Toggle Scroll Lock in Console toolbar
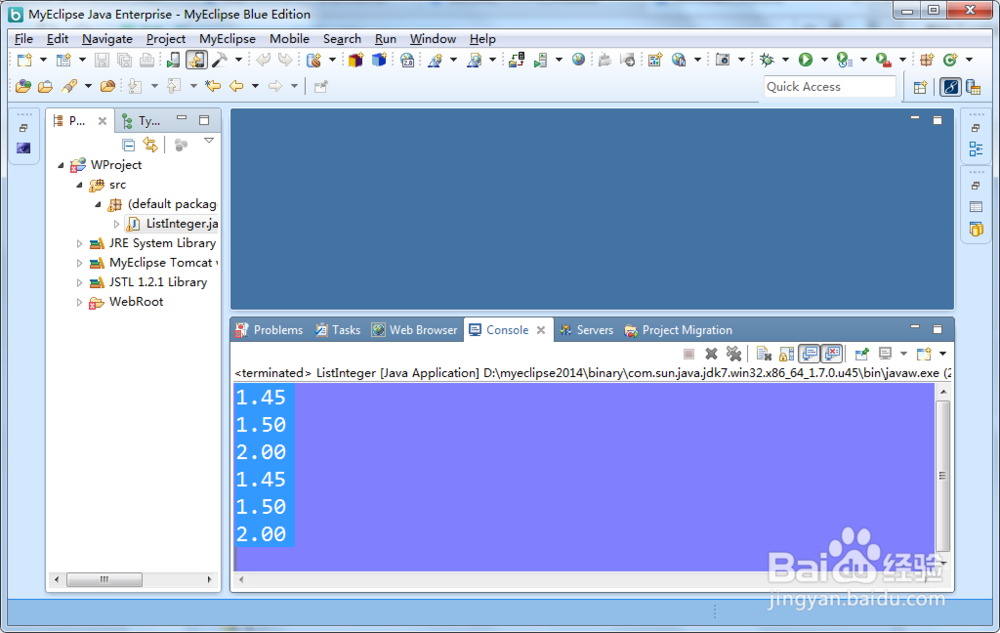 click(x=786, y=353)
